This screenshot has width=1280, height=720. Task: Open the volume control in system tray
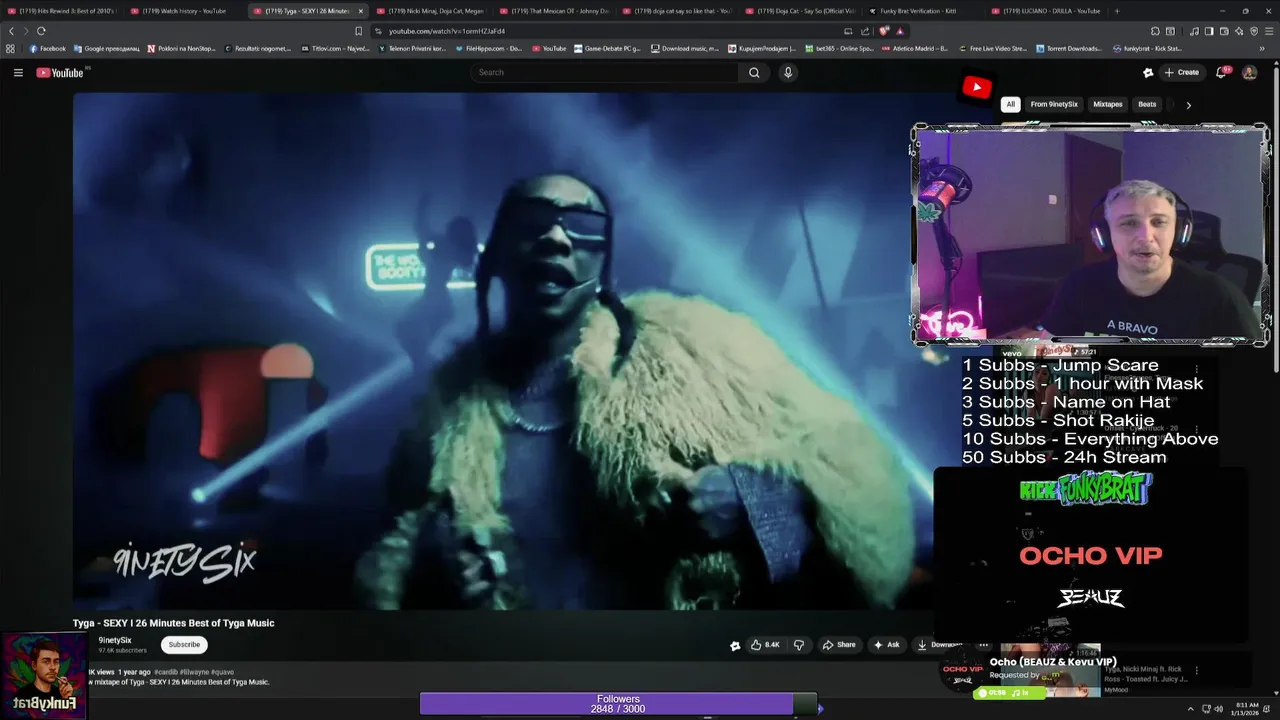pos(1219,709)
